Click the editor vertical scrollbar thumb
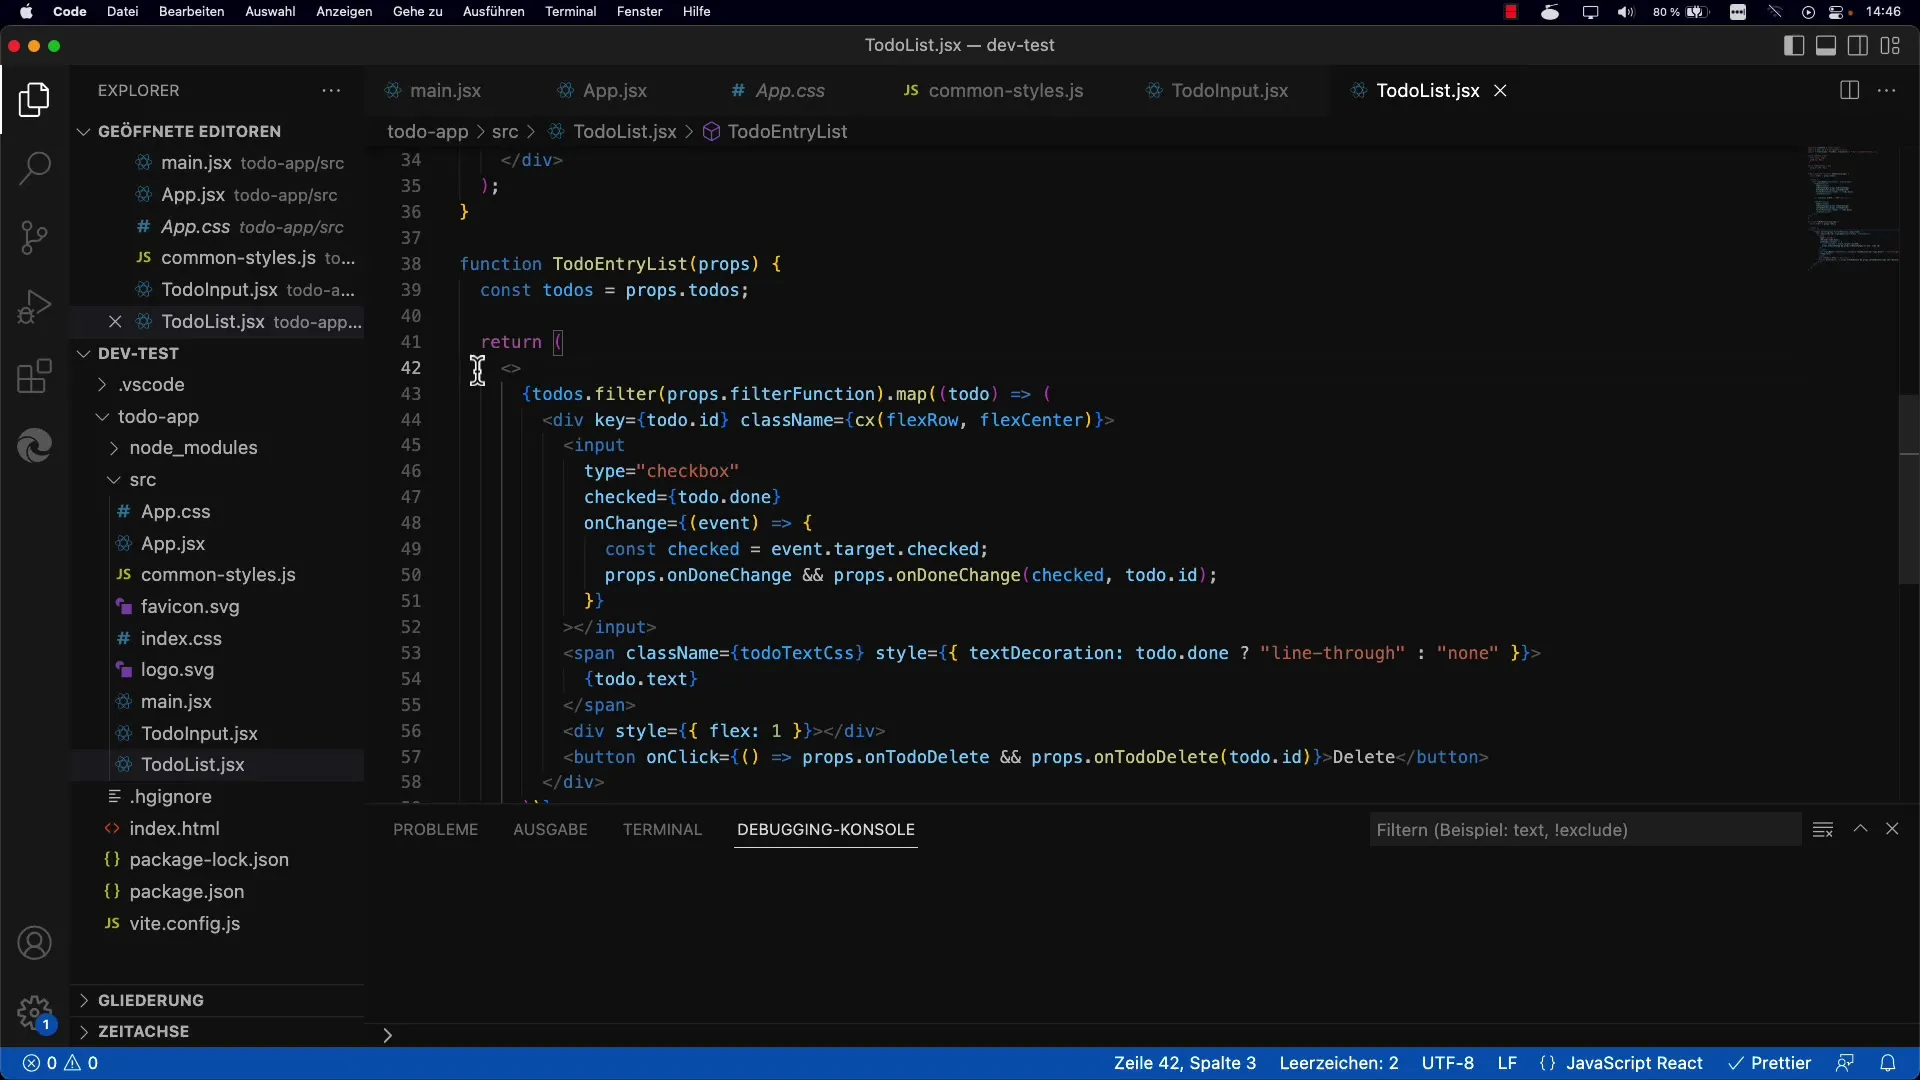Viewport: 1920px width, 1080px height. 1909,490
